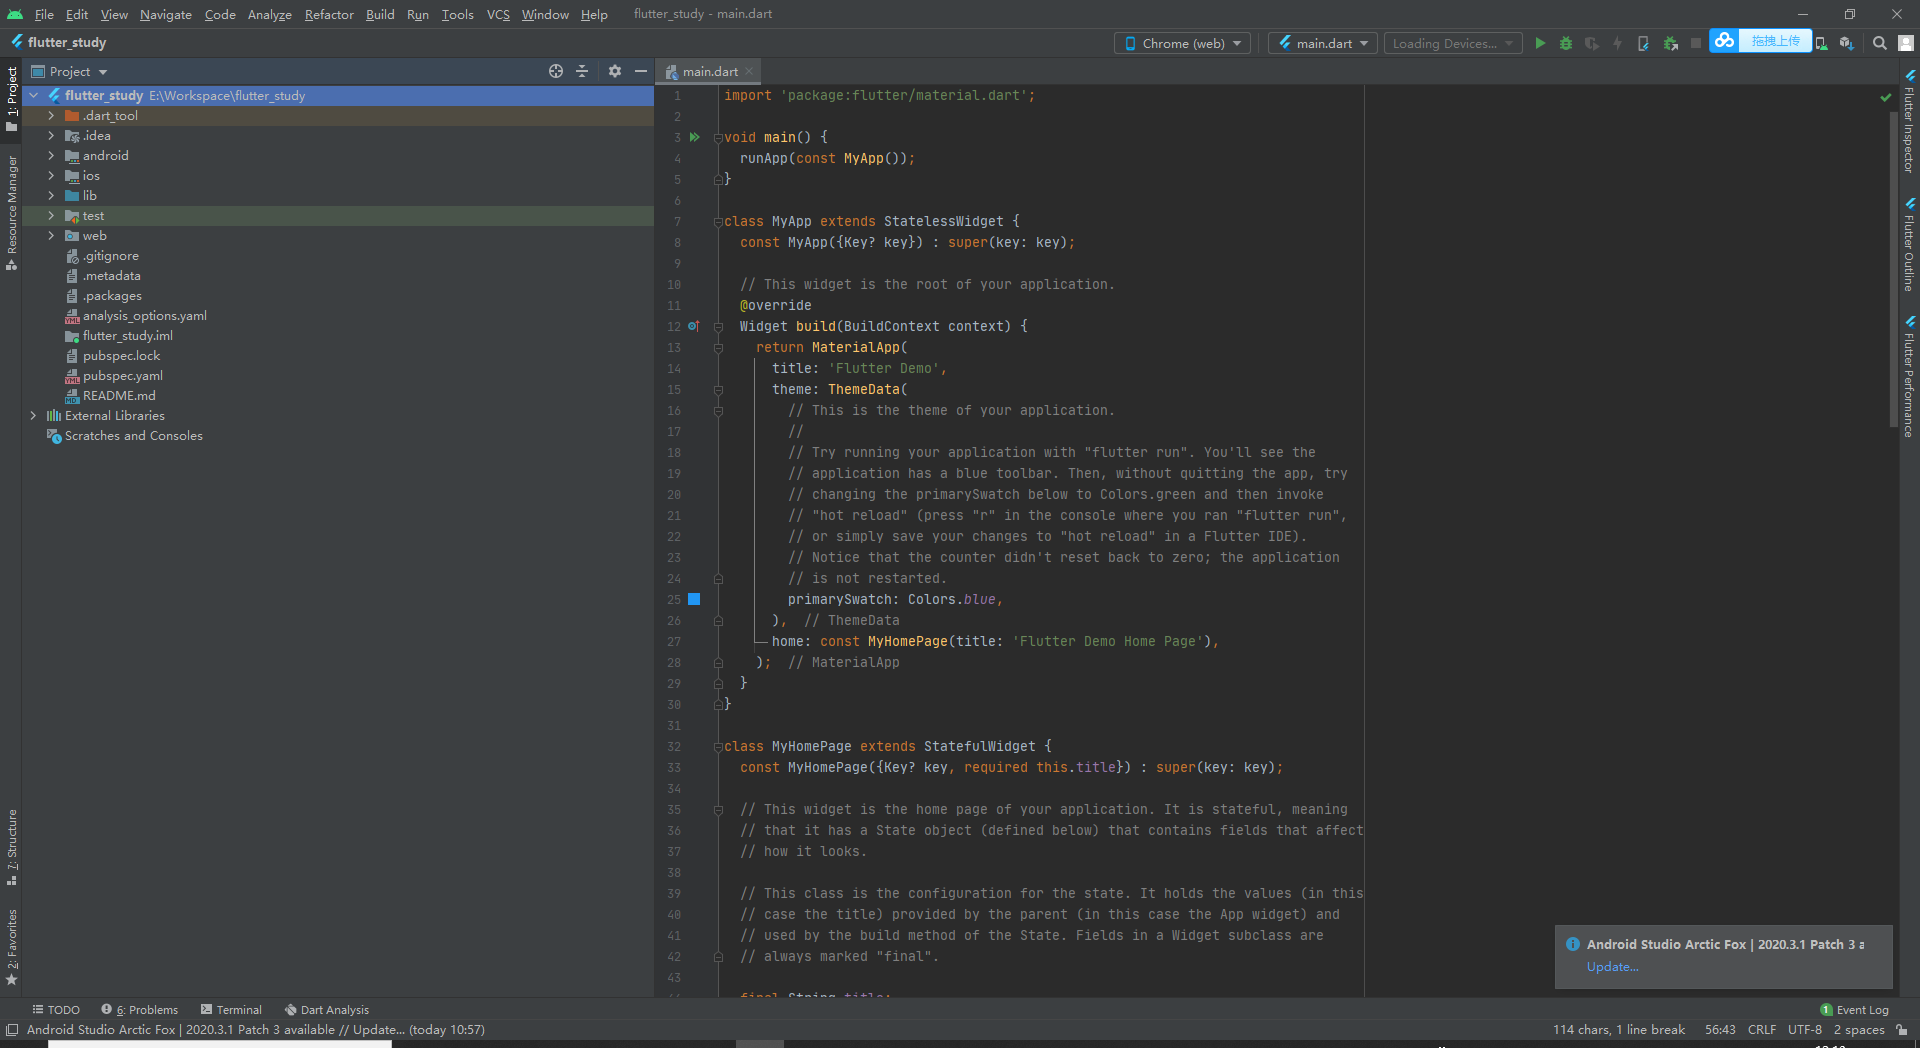Open main.dart run configuration dropdown

click(1323, 43)
